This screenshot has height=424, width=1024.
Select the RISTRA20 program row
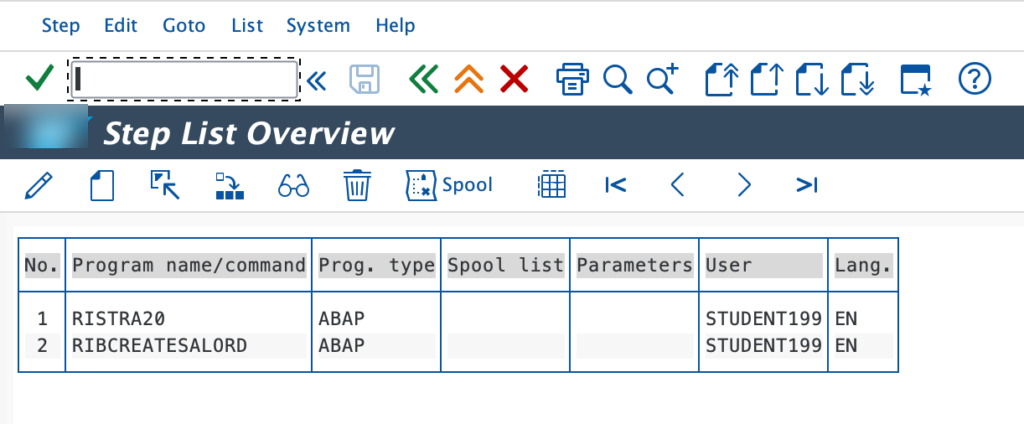458,319
